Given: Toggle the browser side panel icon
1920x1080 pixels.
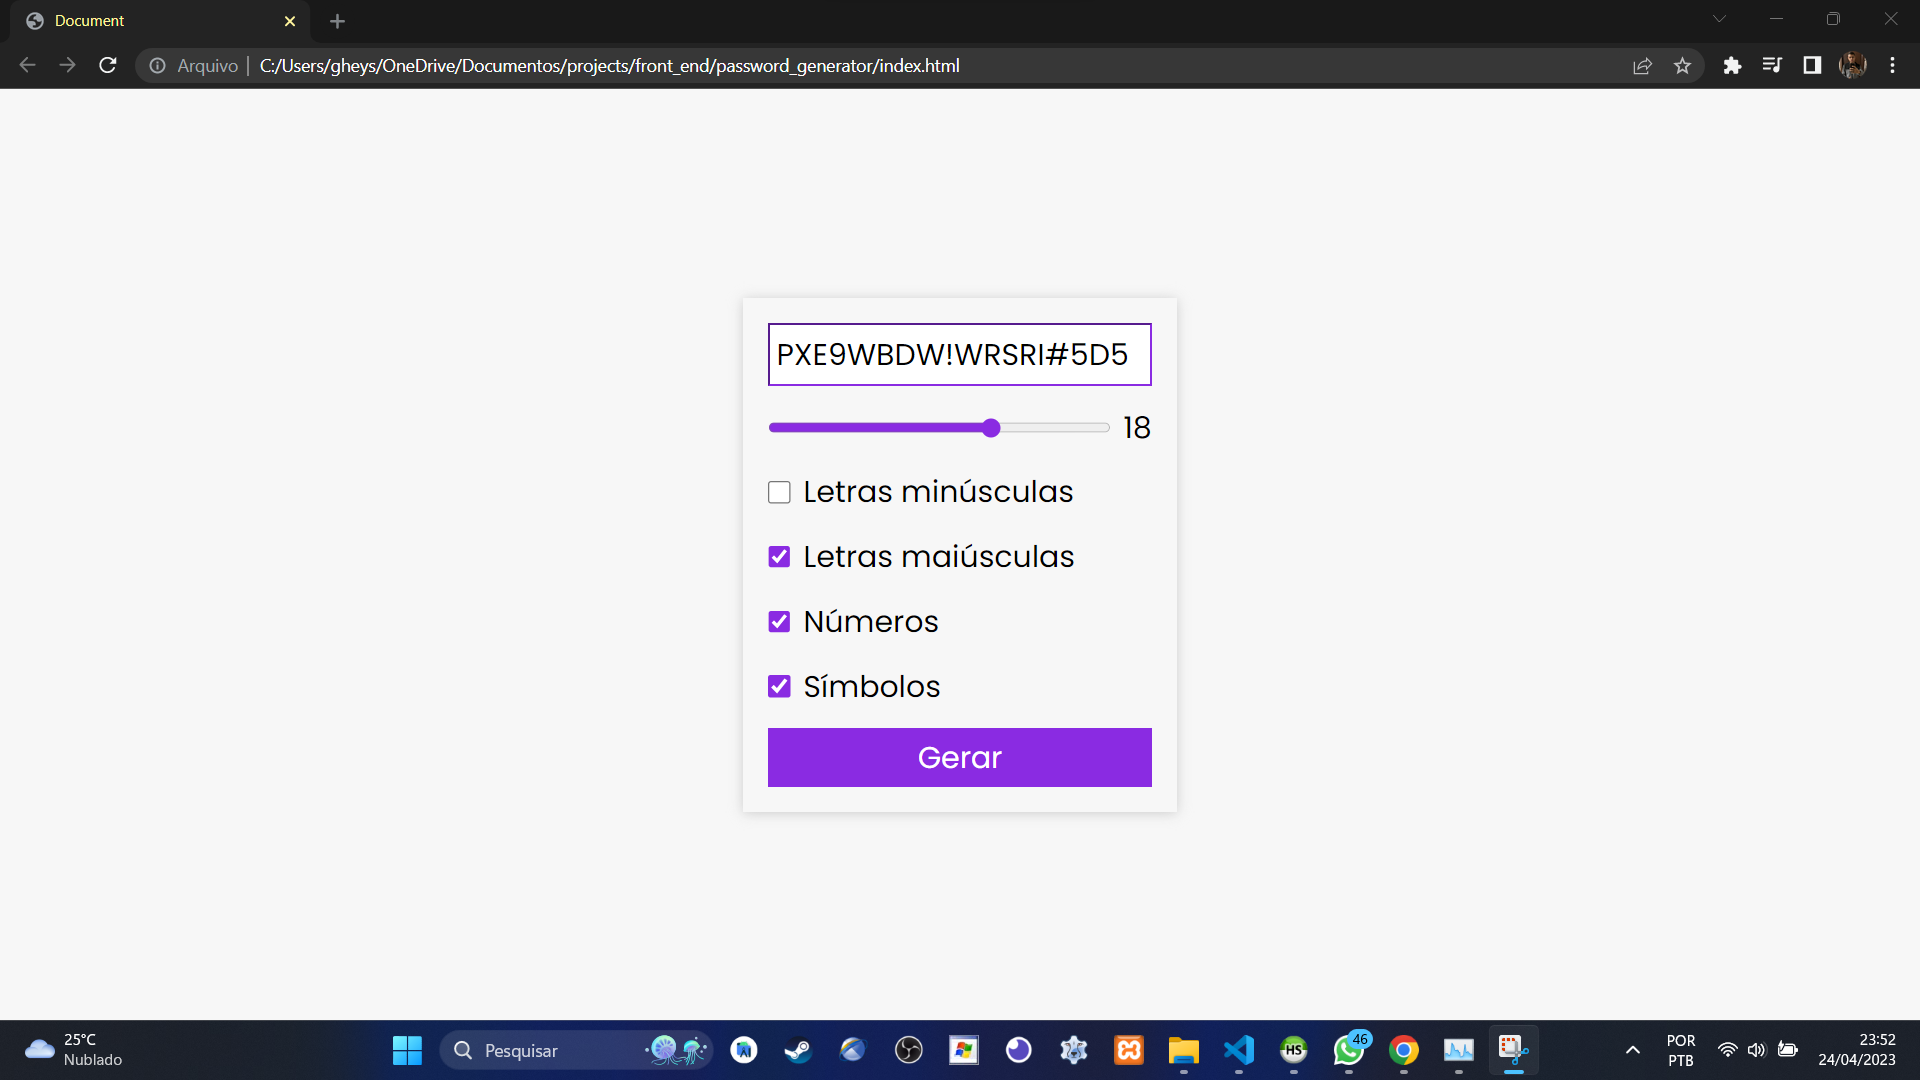Looking at the screenshot, I should point(1812,66).
